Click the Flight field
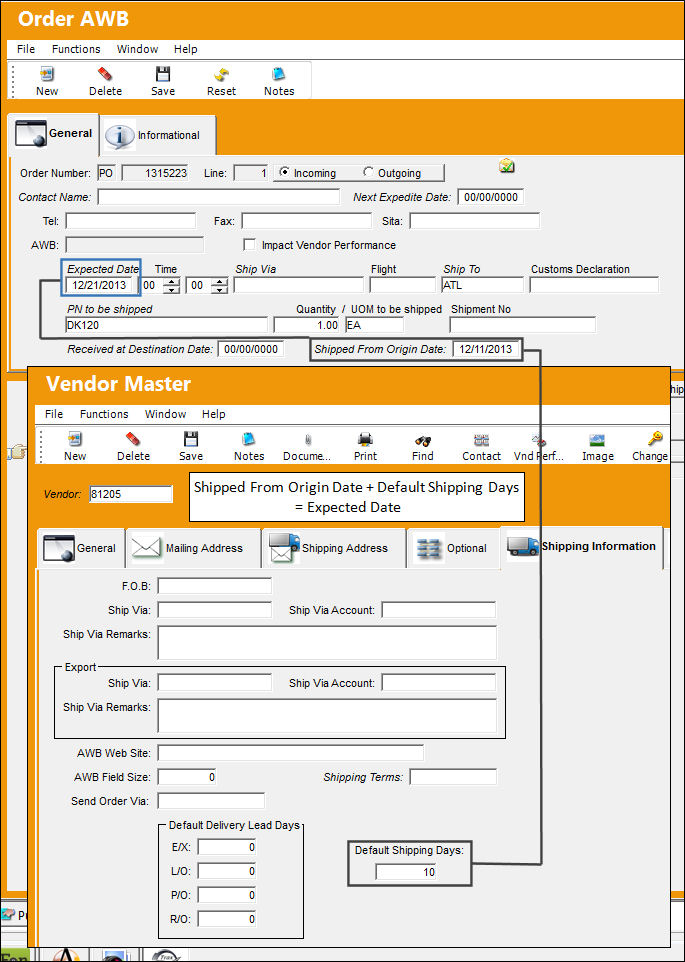 click(402, 285)
